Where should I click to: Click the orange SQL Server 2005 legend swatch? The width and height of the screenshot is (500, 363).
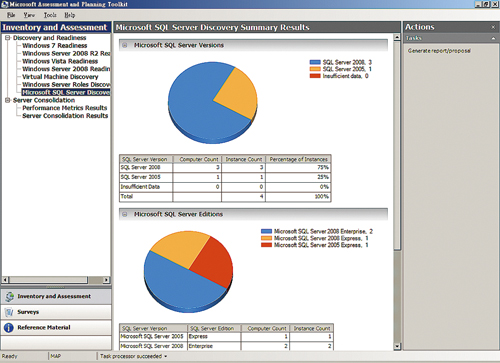pyautogui.click(x=315, y=69)
